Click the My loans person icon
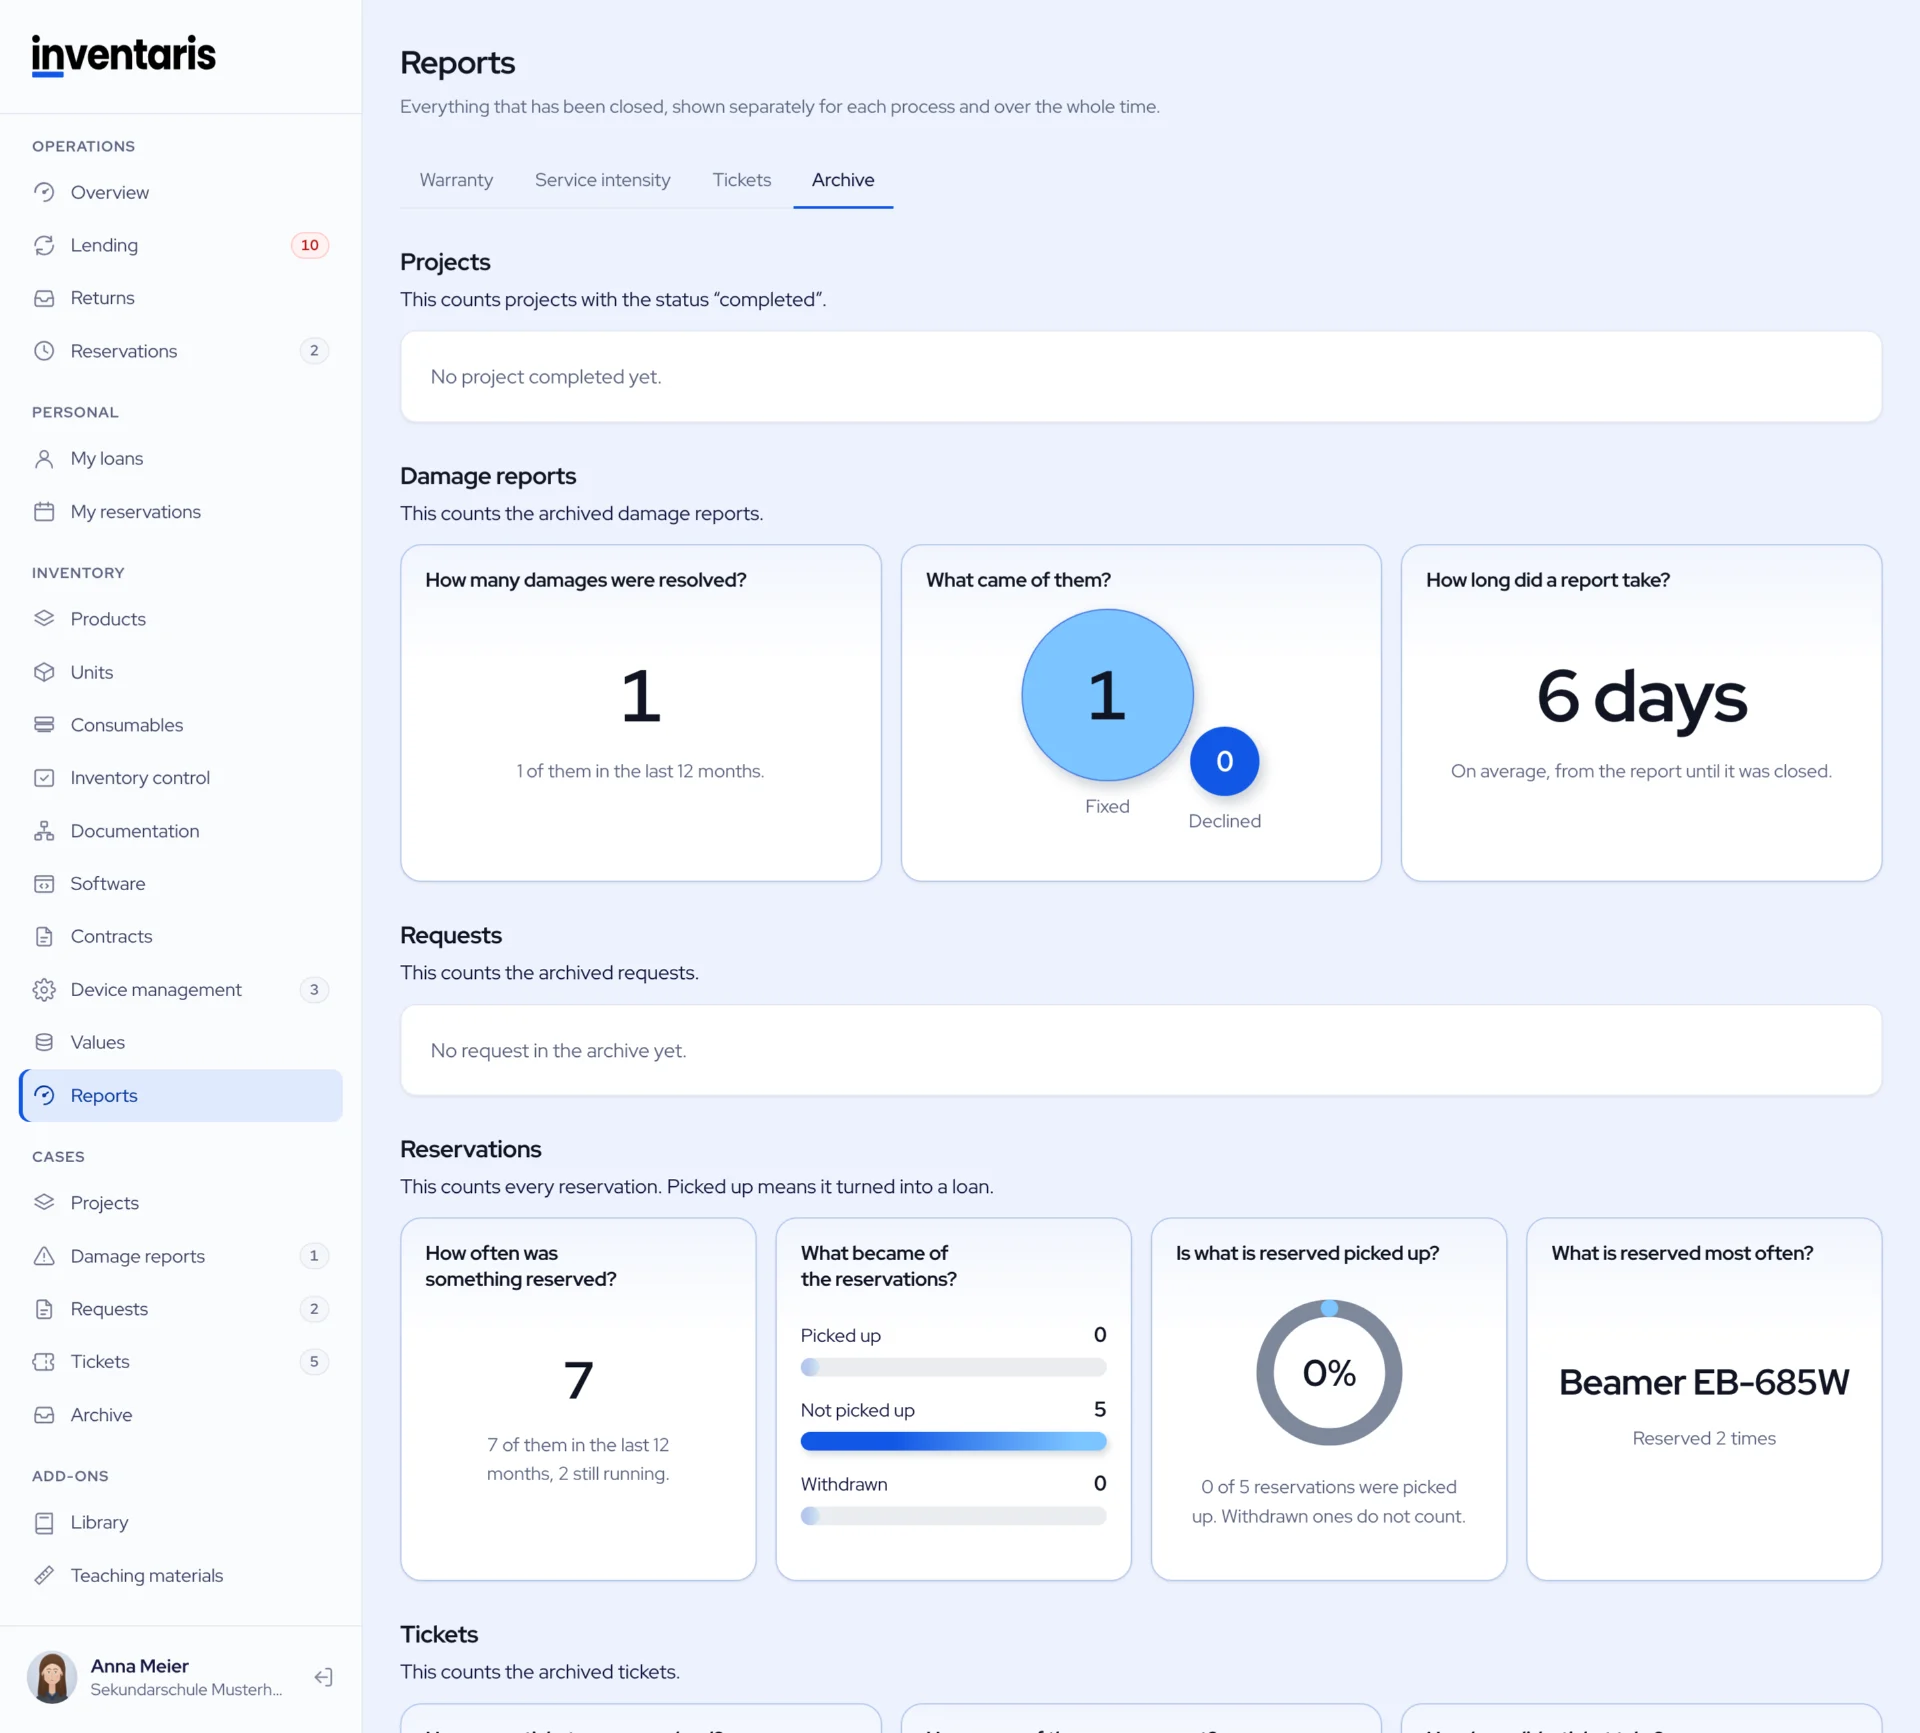 [x=44, y=459]
